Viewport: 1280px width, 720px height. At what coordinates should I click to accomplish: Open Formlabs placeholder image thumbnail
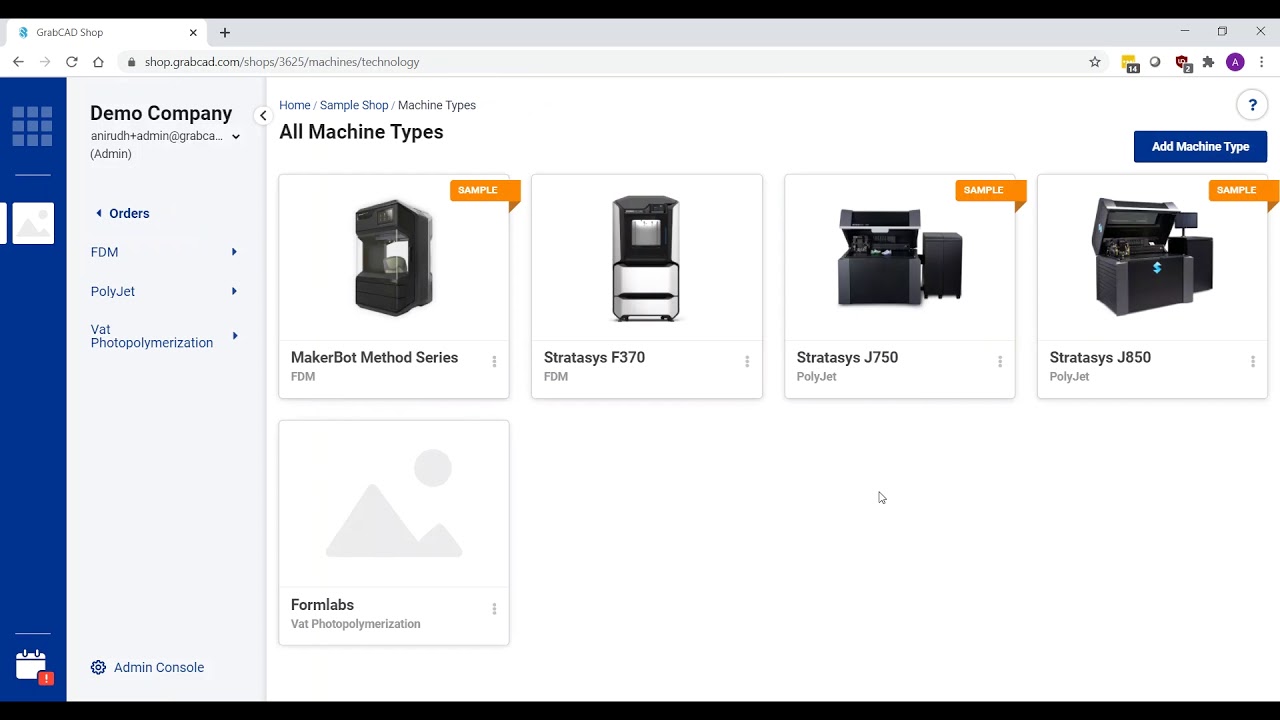[x=394, y=503]
